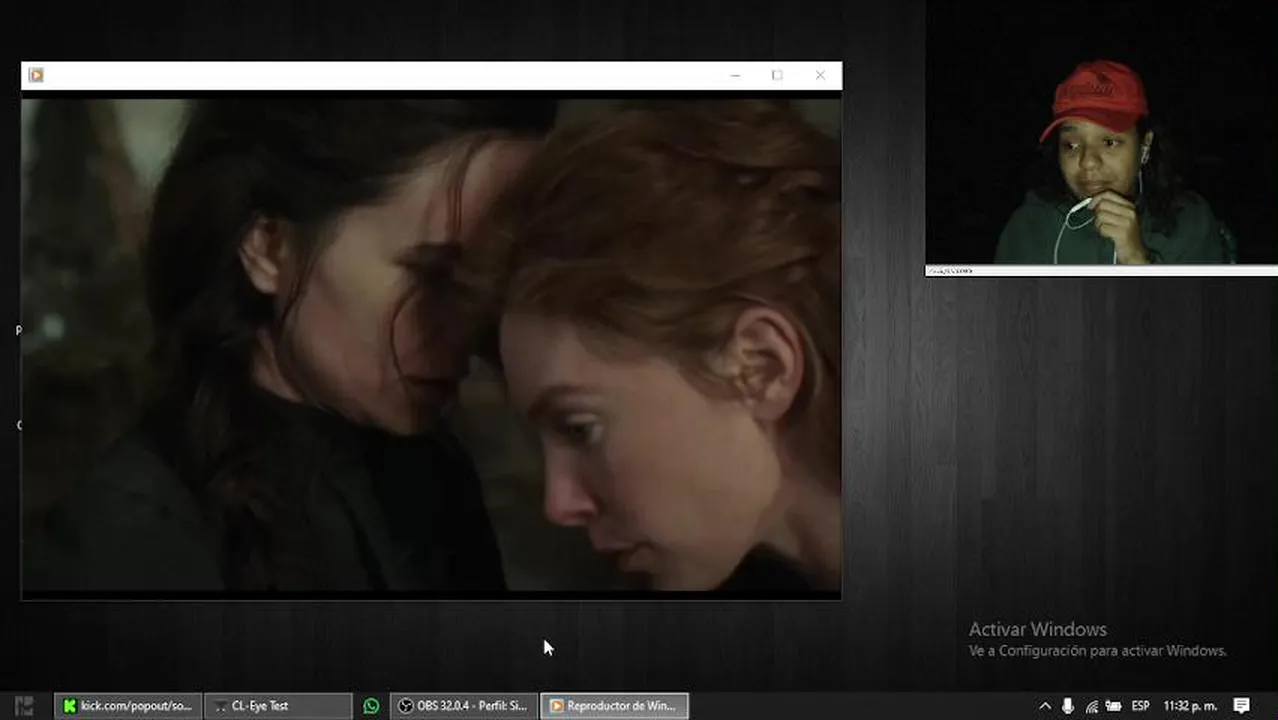Maximize the media player window
This screenshot has height=720, width=1278.
point(777,75)
